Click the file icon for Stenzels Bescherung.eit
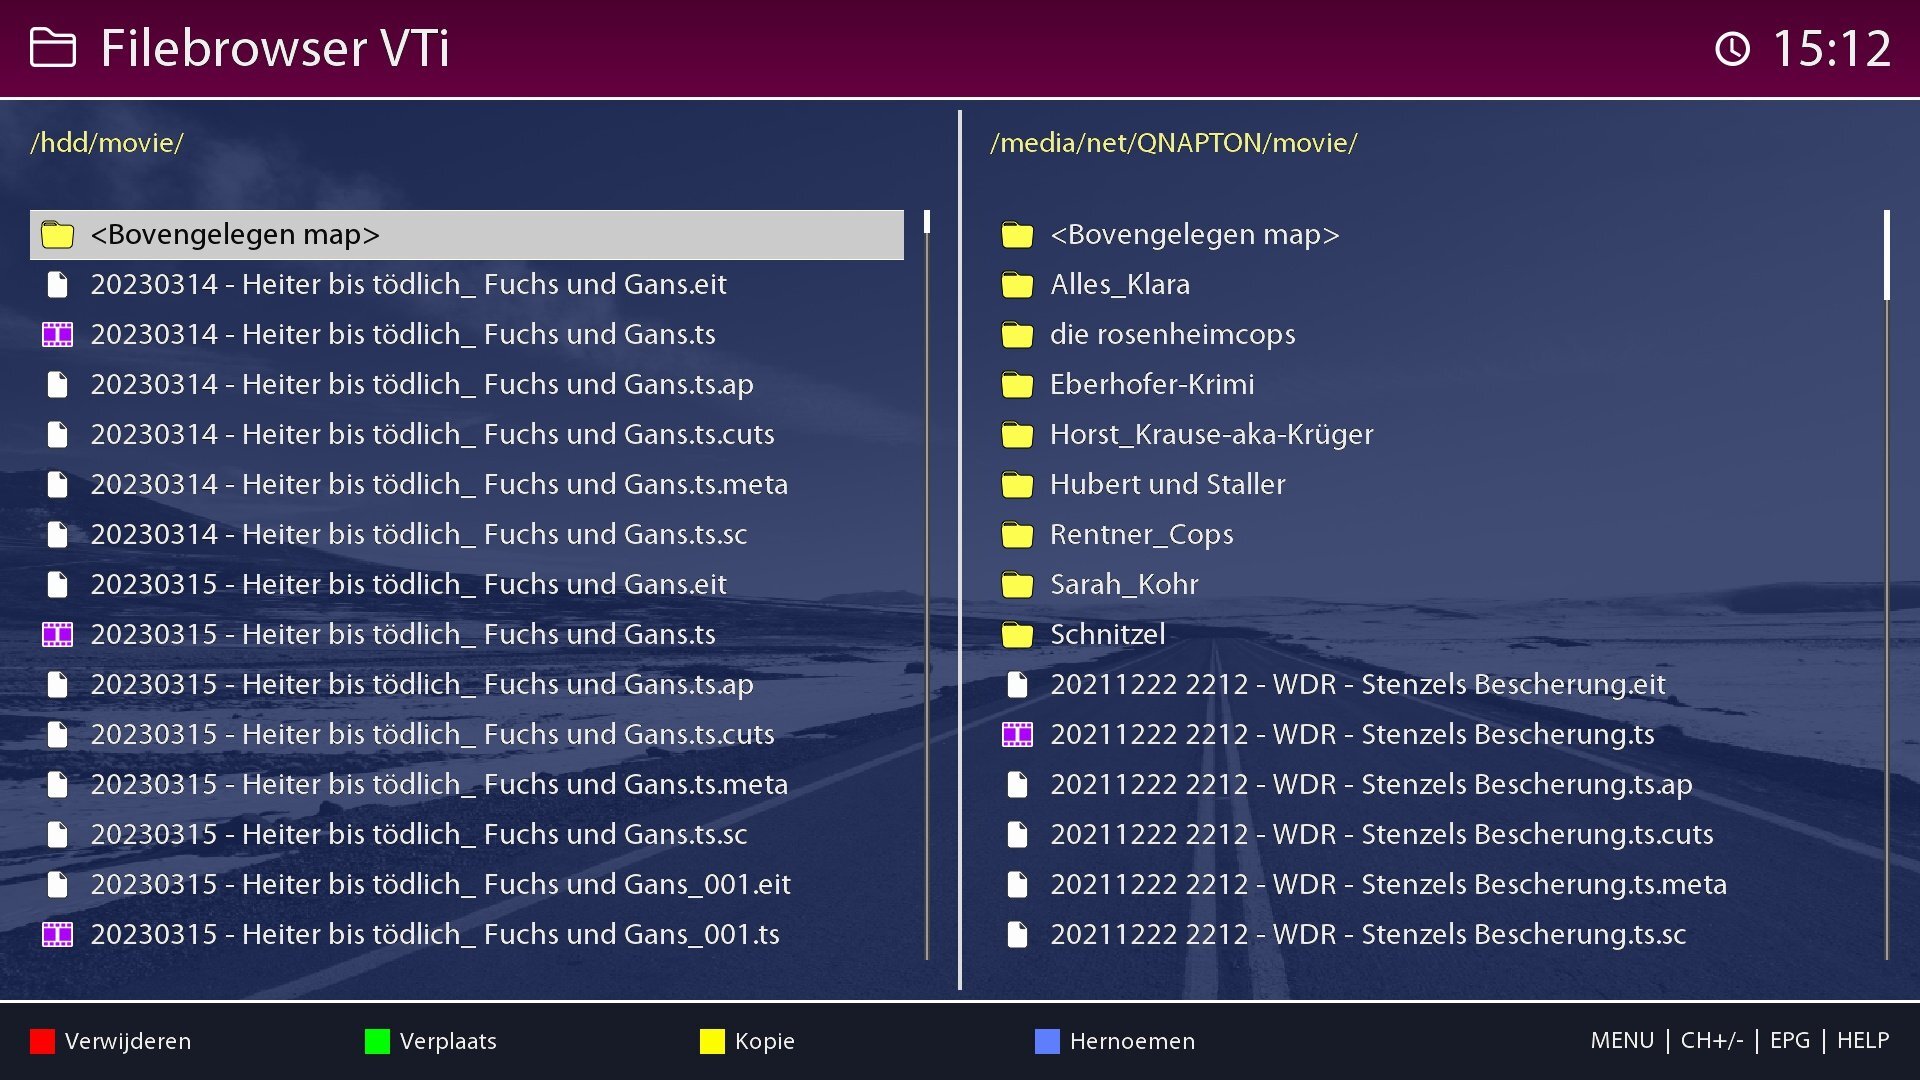 [x=1017, y=684]
